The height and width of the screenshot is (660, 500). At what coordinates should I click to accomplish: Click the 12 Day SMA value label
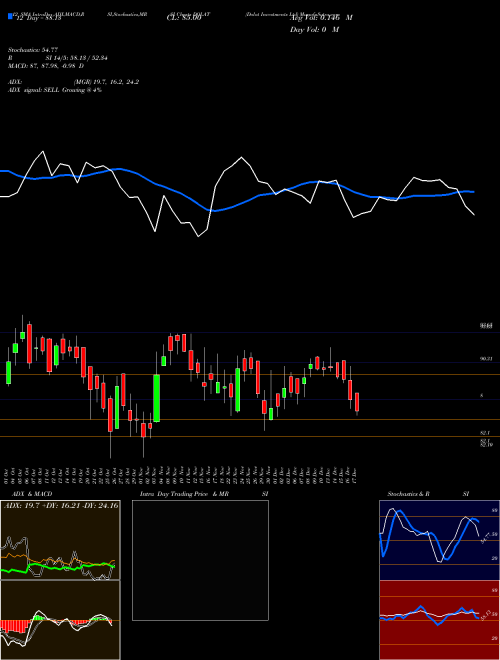point(39,18)
